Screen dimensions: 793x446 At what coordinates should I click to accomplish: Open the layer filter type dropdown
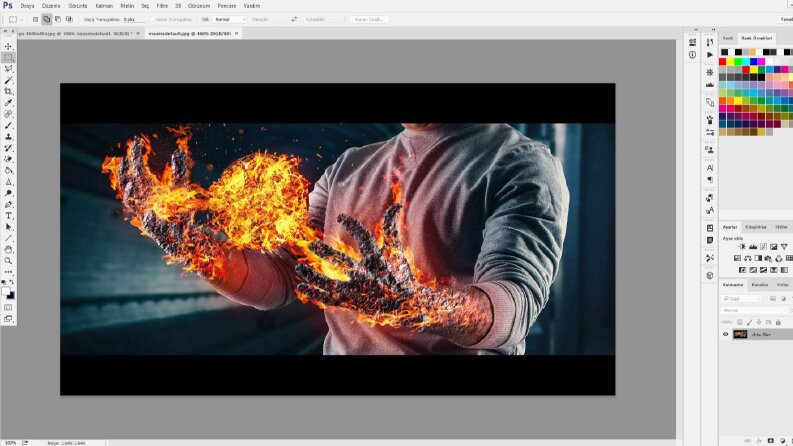click(742, 299)
